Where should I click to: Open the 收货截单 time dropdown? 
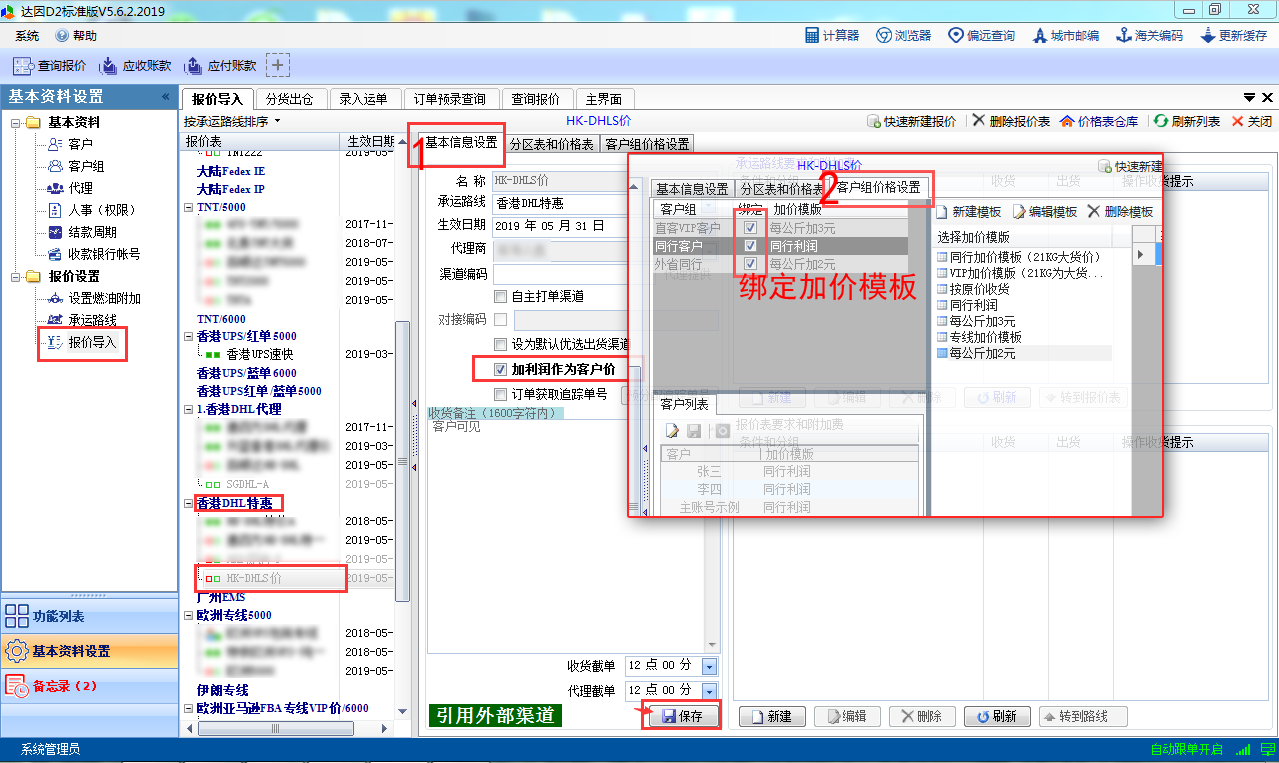pos(710,666)
